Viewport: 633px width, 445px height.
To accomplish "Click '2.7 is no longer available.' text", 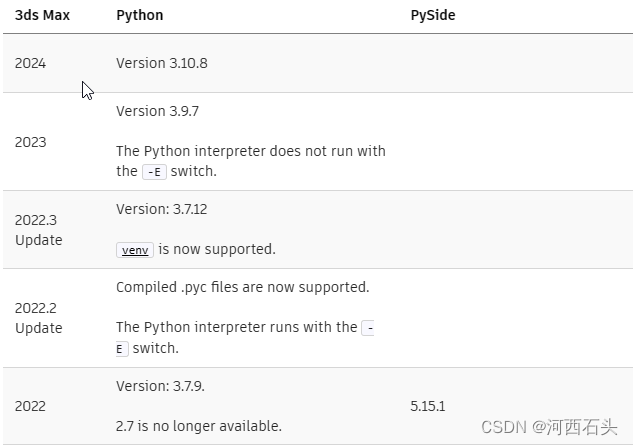I will tap(199, 426).
